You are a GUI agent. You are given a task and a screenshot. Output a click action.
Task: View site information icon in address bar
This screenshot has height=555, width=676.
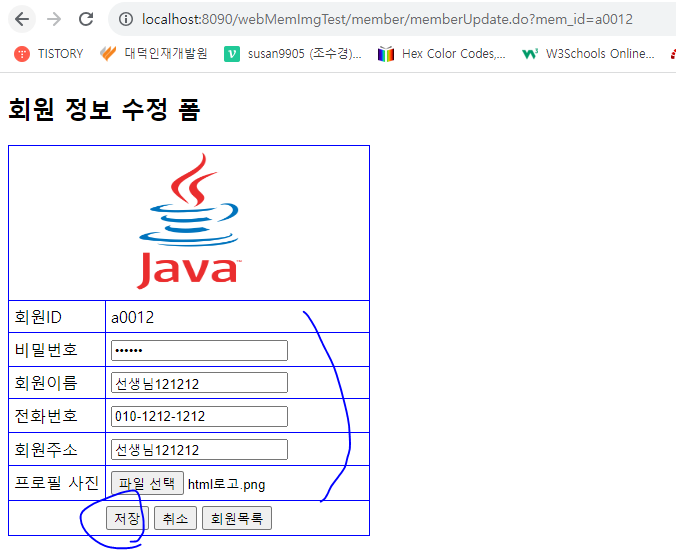click(126, 19)
